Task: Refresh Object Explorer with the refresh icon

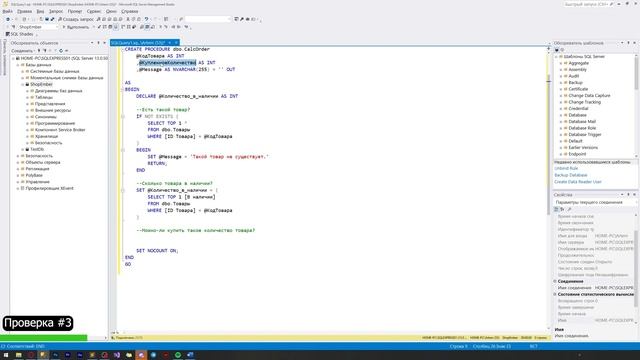Action: pos(61,51)
